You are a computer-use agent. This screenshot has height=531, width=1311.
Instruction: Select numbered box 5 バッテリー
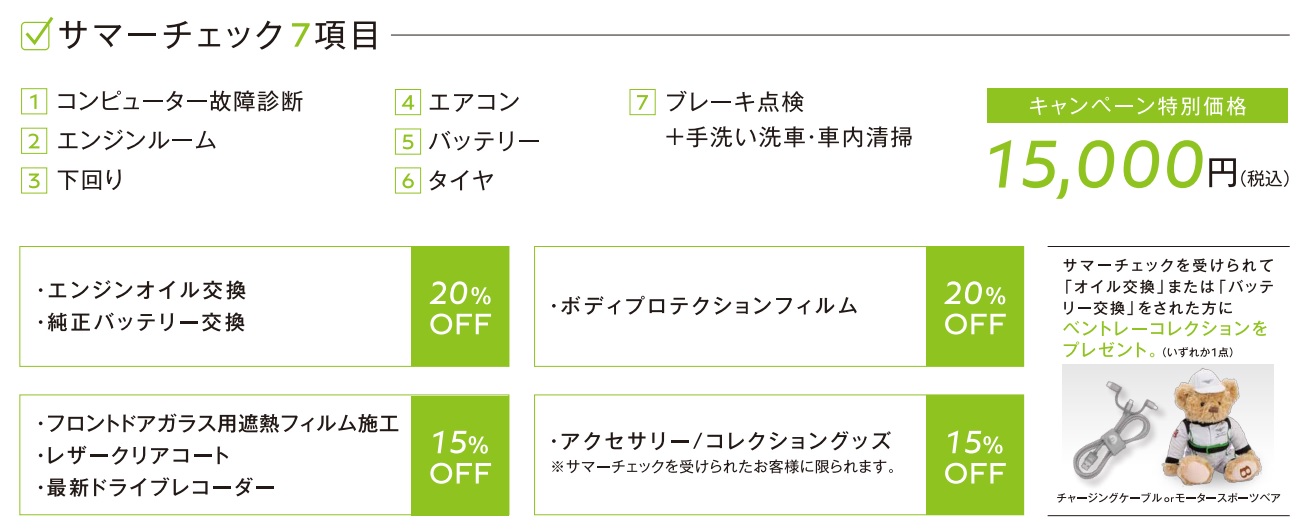407,141
